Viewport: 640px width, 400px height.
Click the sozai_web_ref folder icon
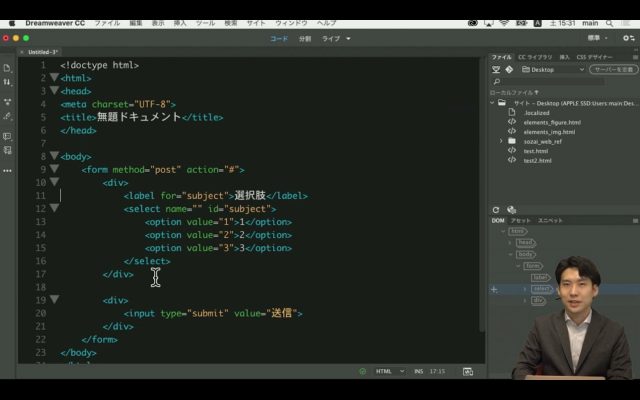pos(512,141)
